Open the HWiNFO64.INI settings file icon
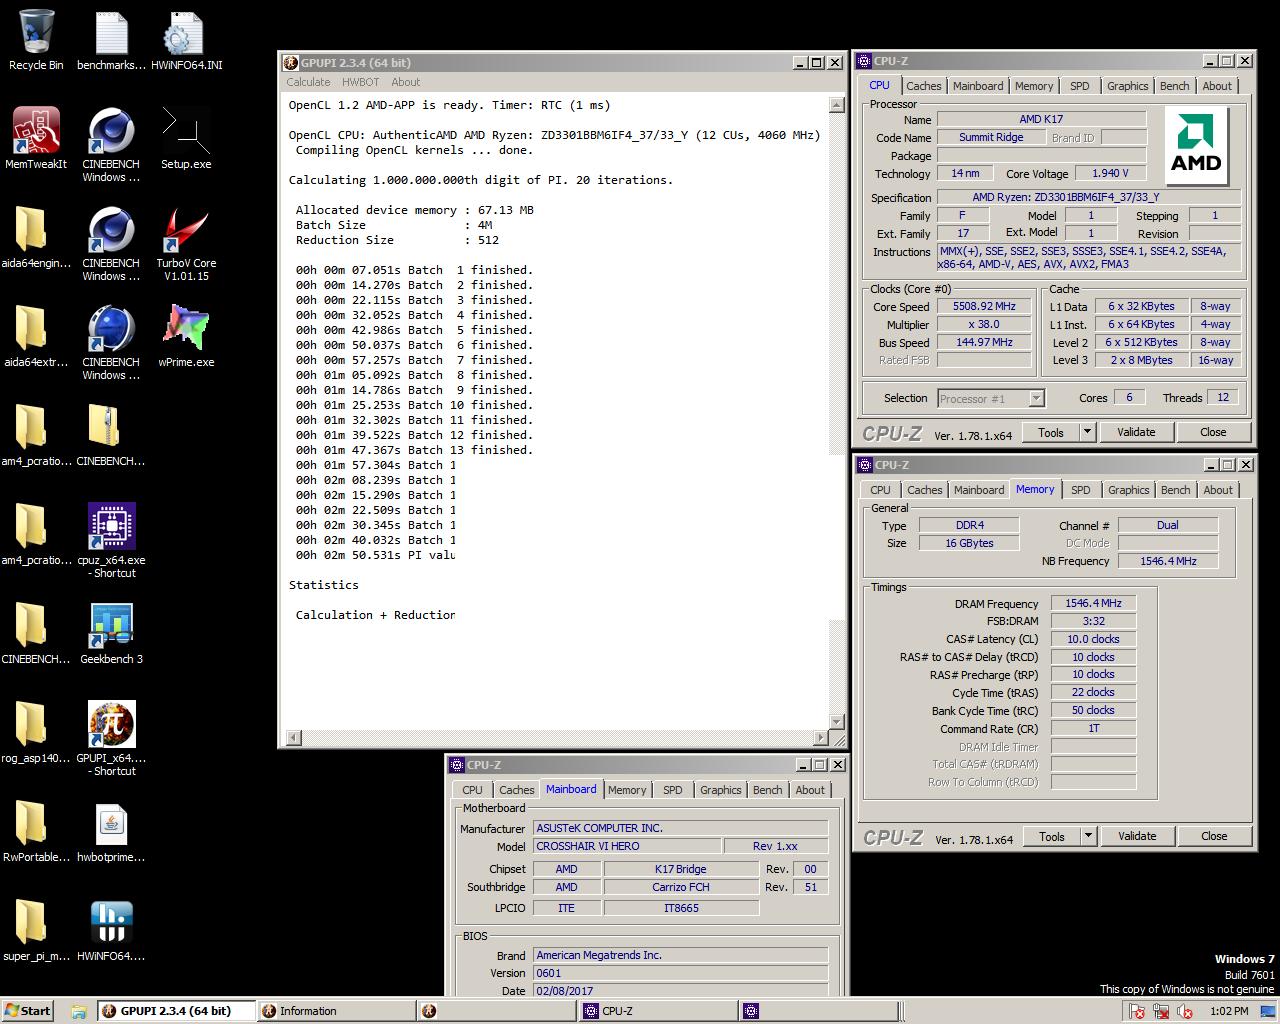Image resolution: width=1280 pixels, height=1024 pixels. point(186,40)
